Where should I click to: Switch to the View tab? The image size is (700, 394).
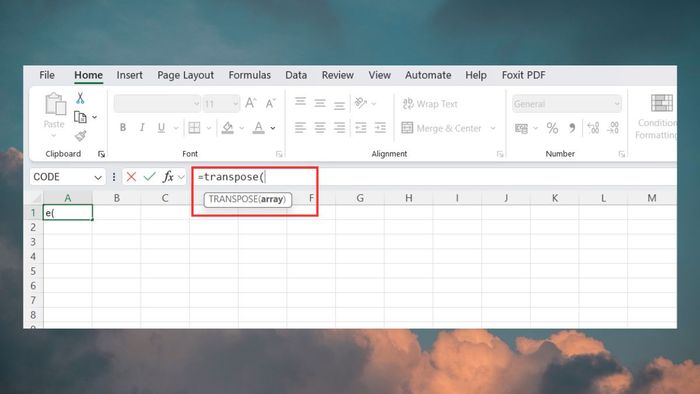click(379, 75)
